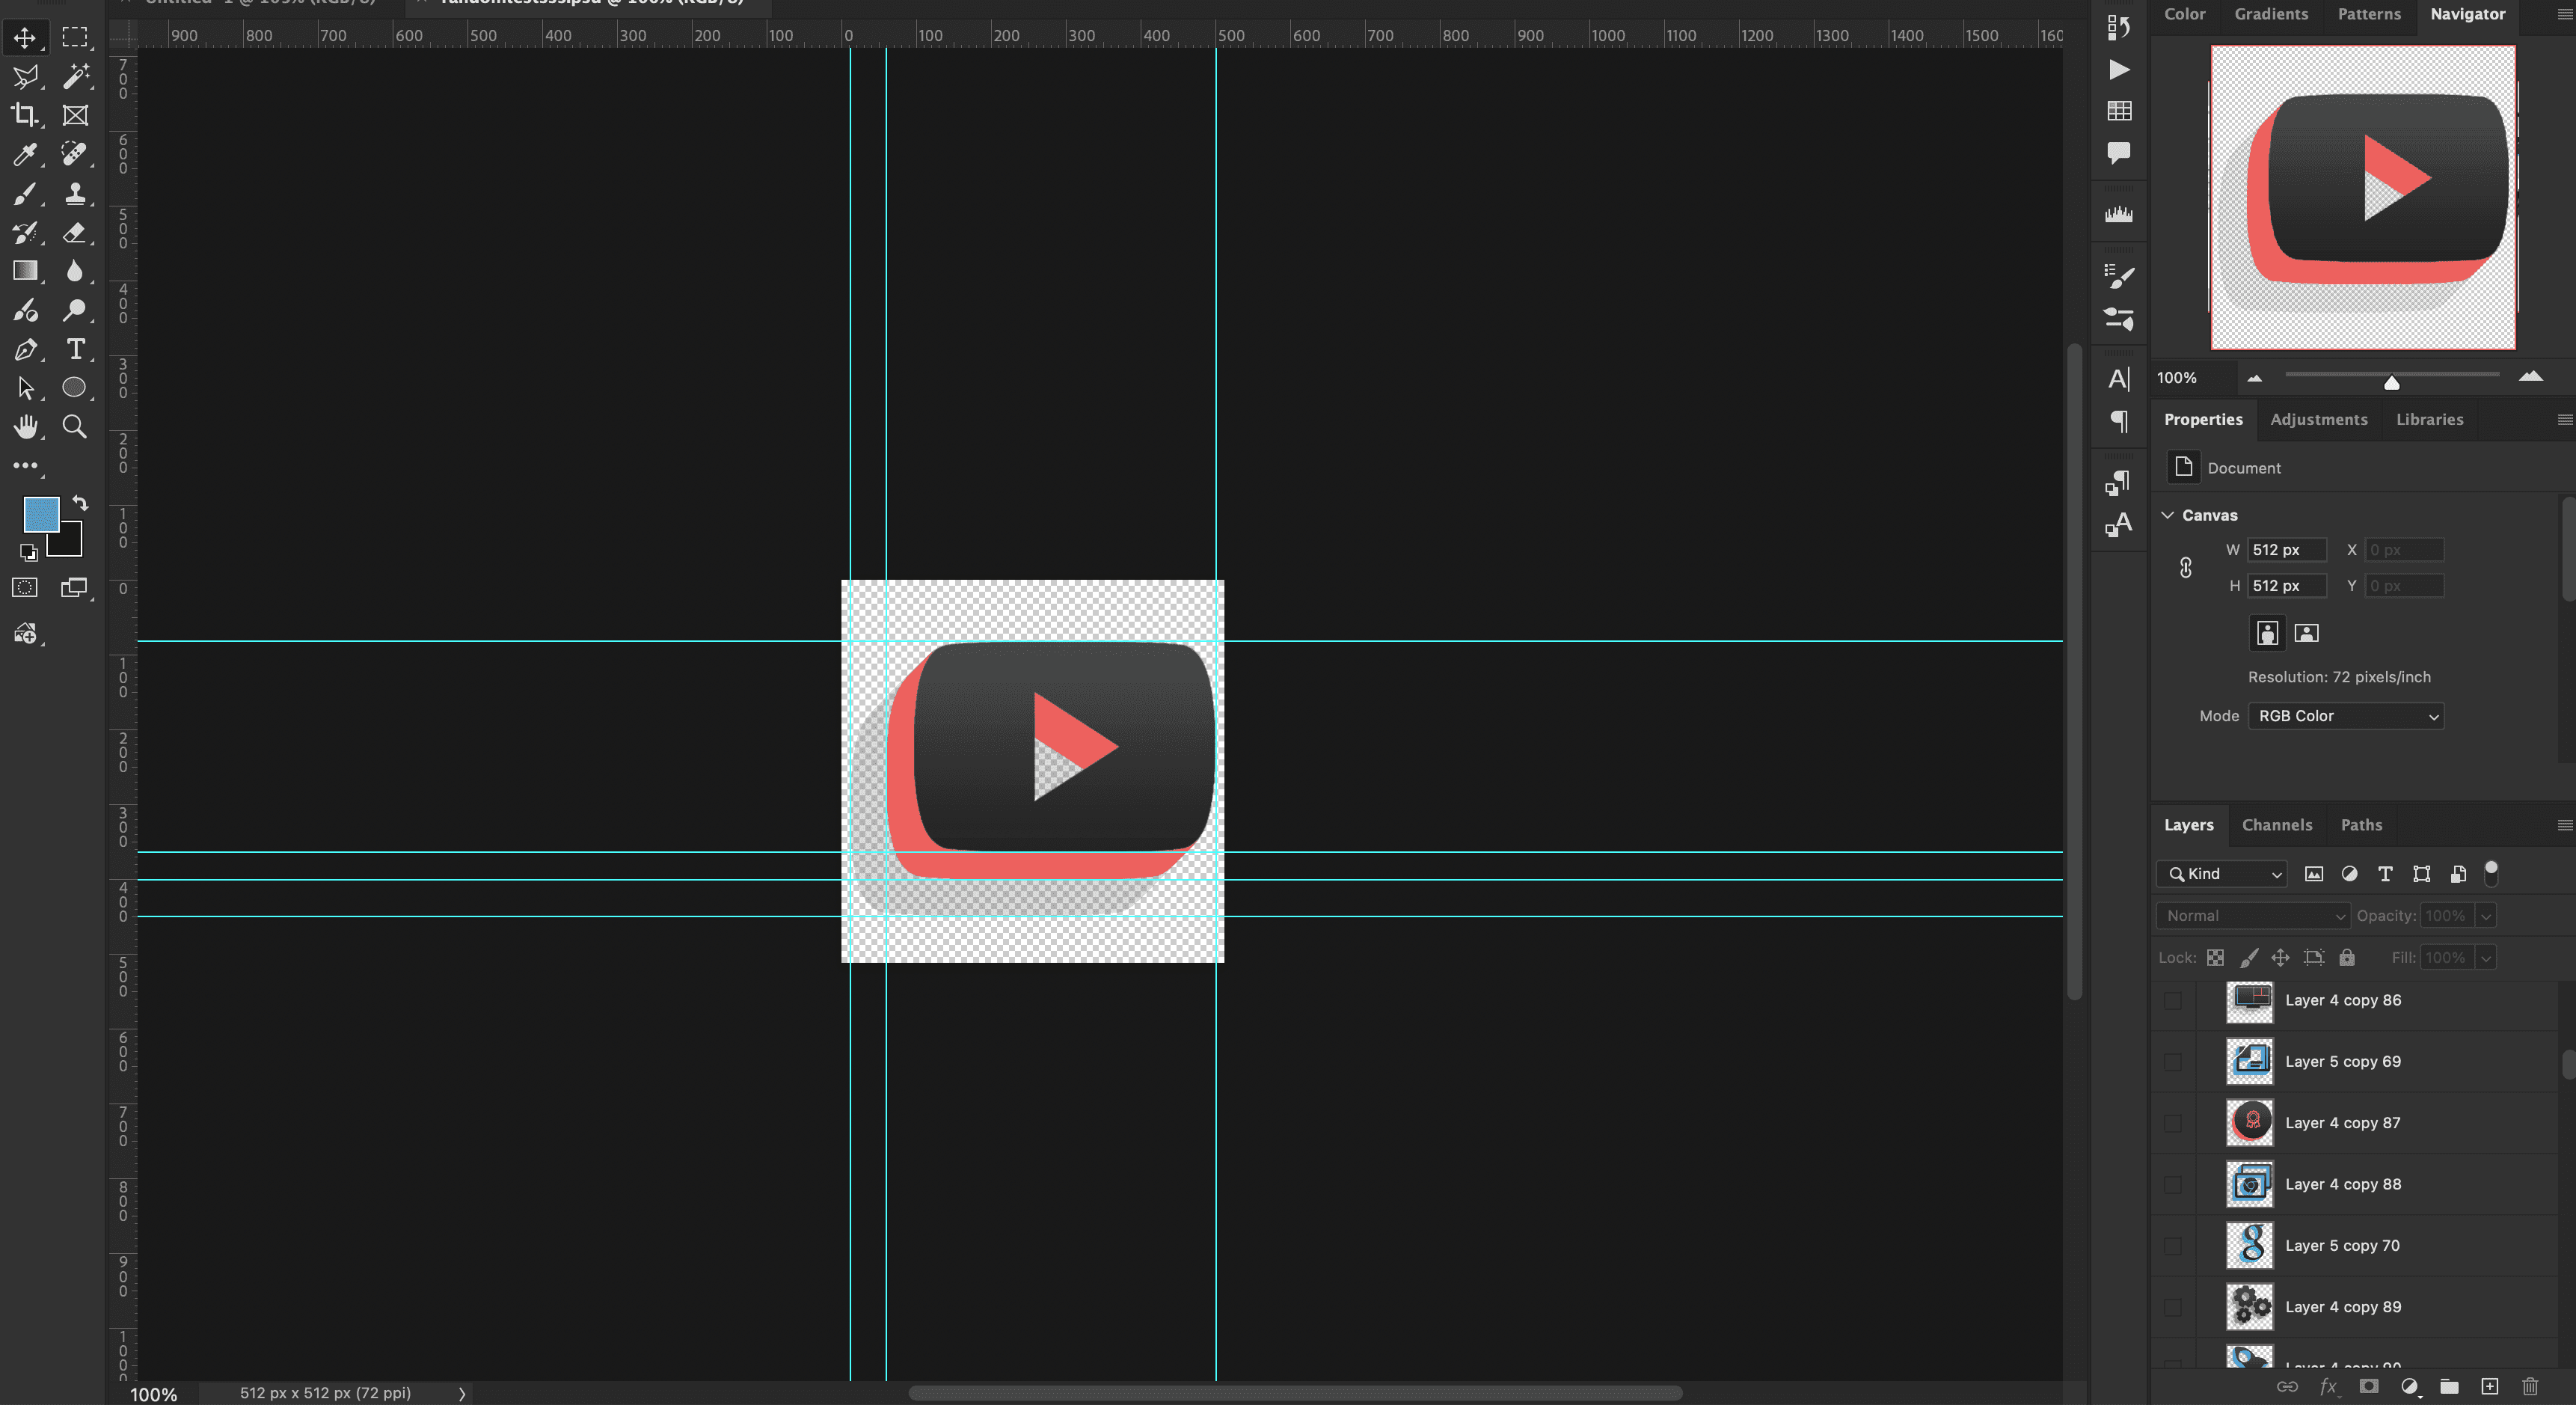The image size is (2576, 1405).
Task: Select the Eraser tool
Action: (x=74, y=232)
